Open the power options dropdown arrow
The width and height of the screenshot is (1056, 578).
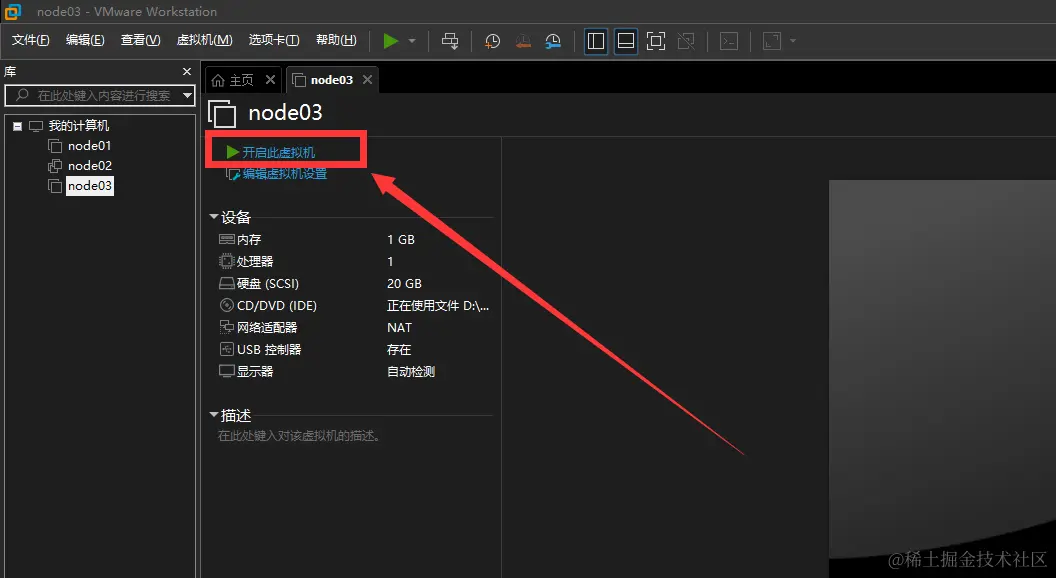pyautogui.click(x=412, y=41)
